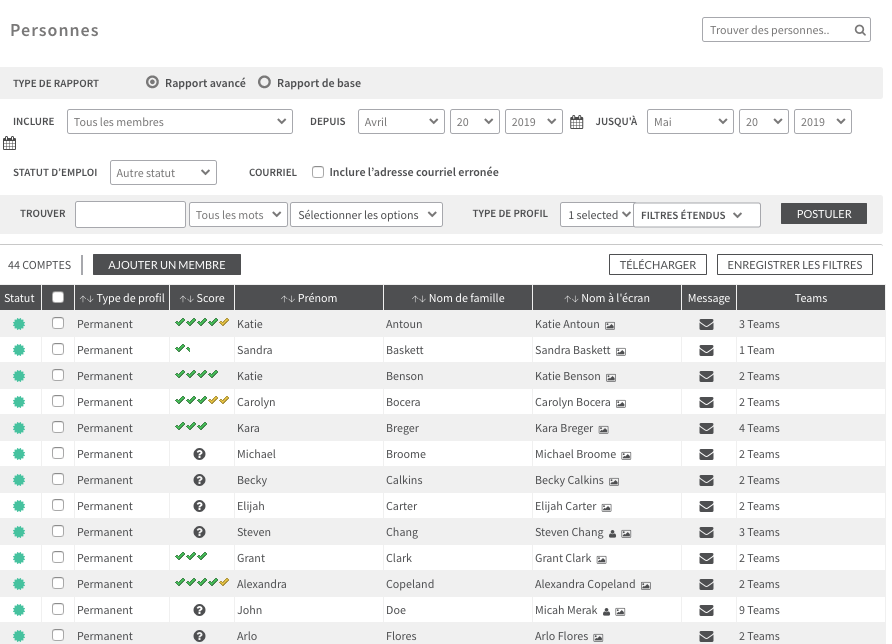Click the envelope icon for Carolyn Bocera
The height and width of the screenshot is (644, 892).
[706, 402]
